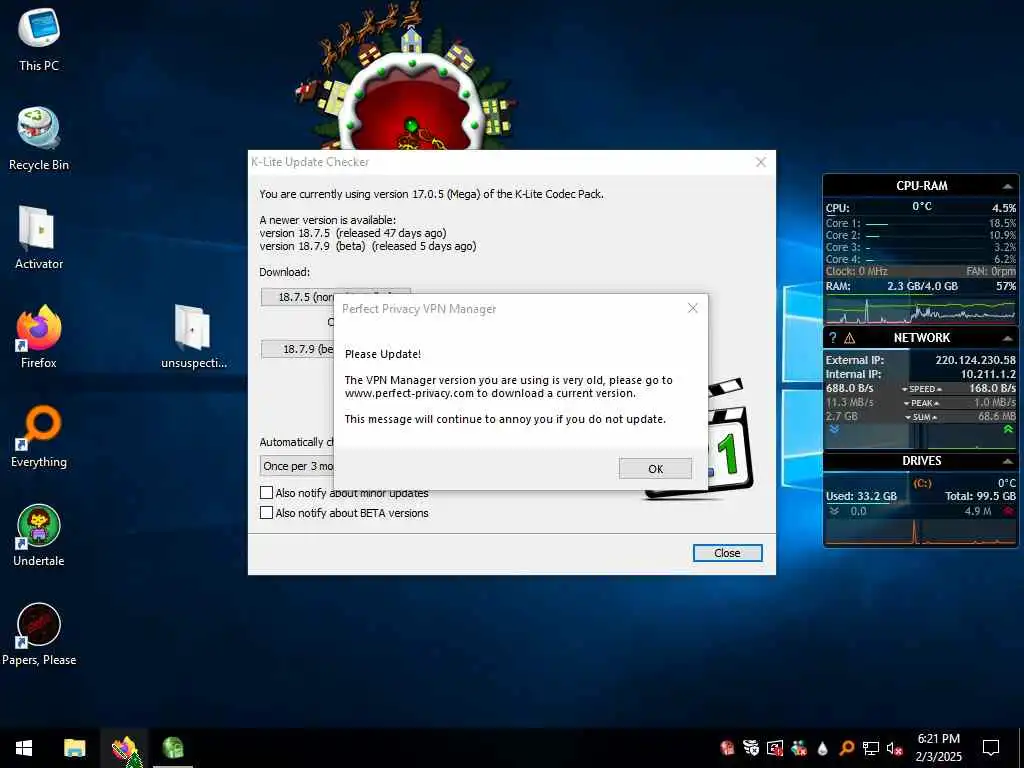This screenshot has height=768, width=1024.
Task: Click the 'Total: 99.5 GB' drive text
Action: pos(980,496)
